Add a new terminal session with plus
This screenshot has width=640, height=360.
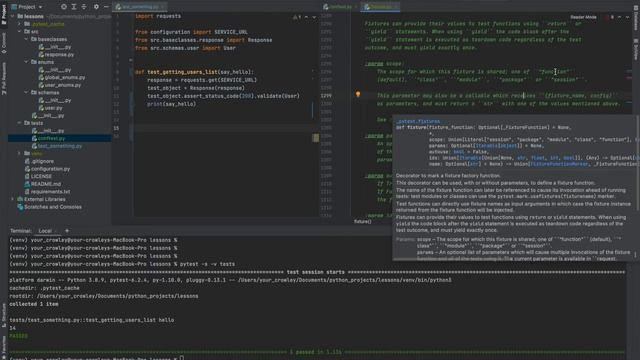67,231
